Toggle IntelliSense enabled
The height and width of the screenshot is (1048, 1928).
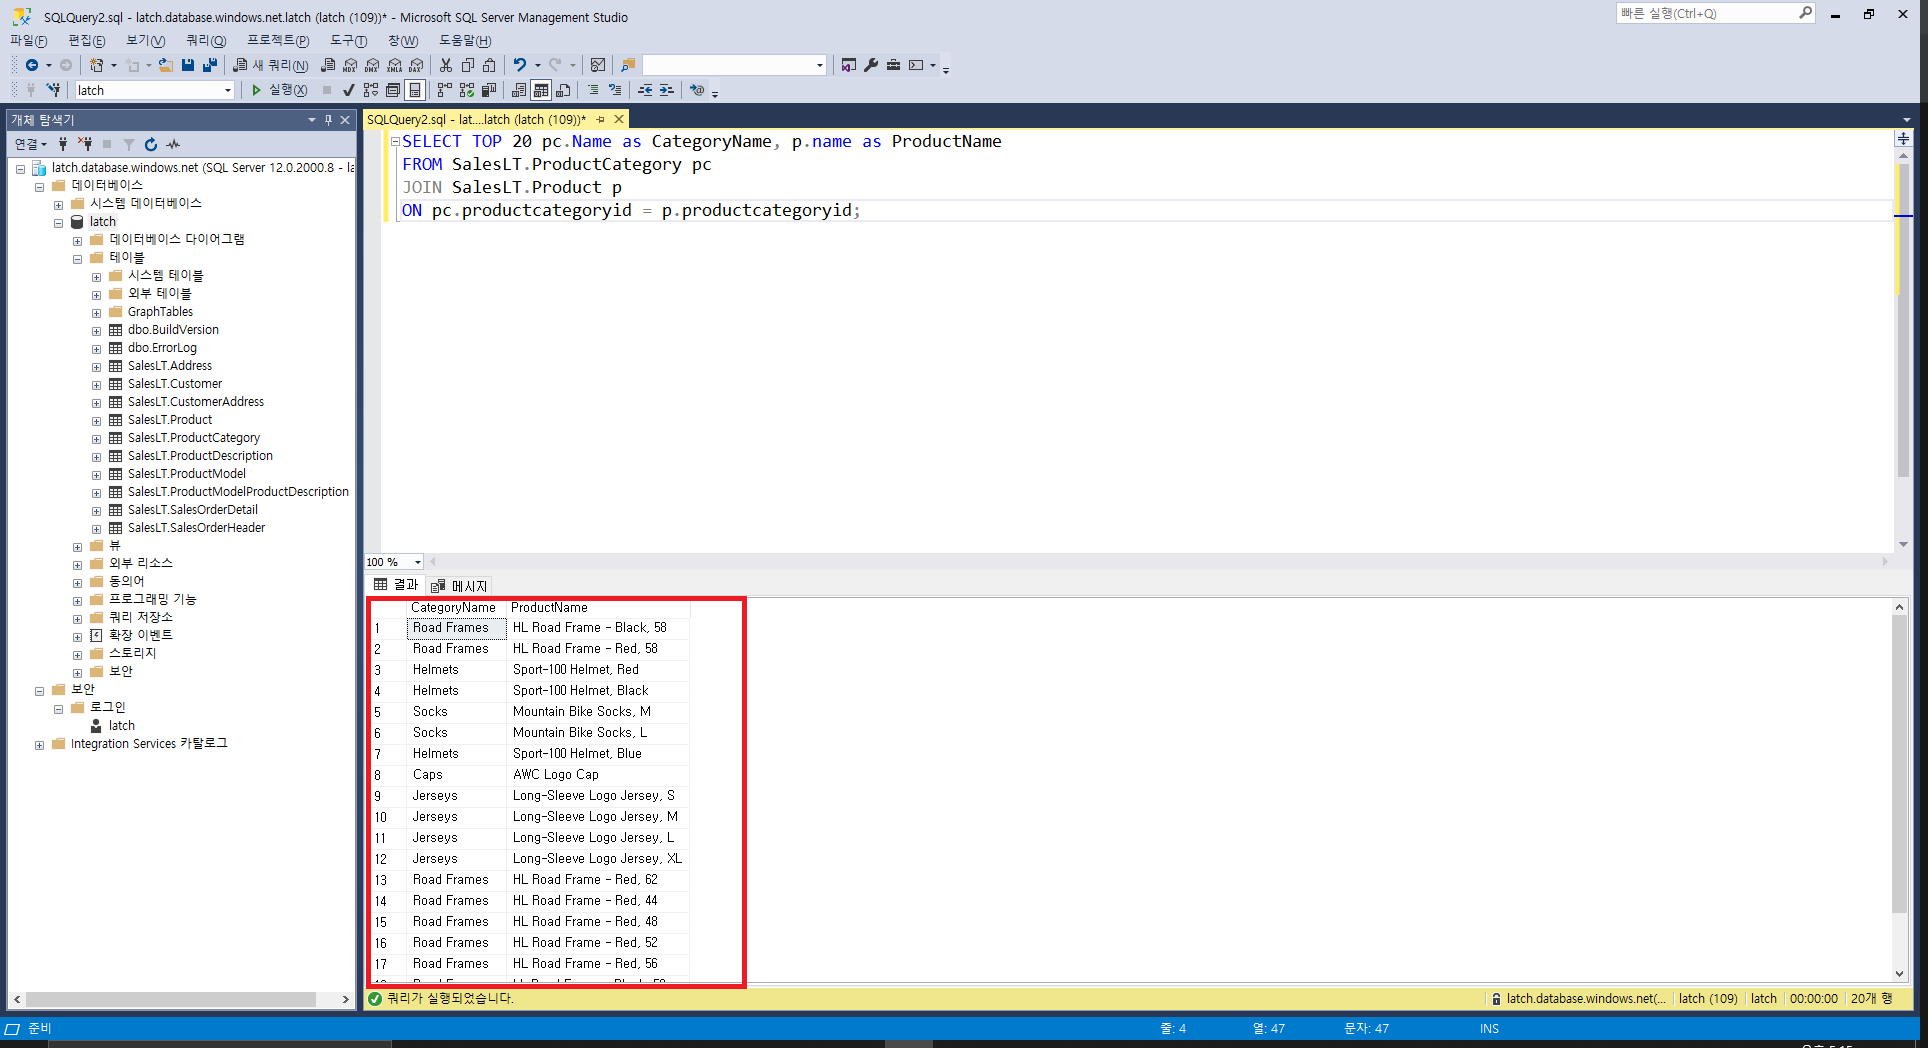(415, 90)
